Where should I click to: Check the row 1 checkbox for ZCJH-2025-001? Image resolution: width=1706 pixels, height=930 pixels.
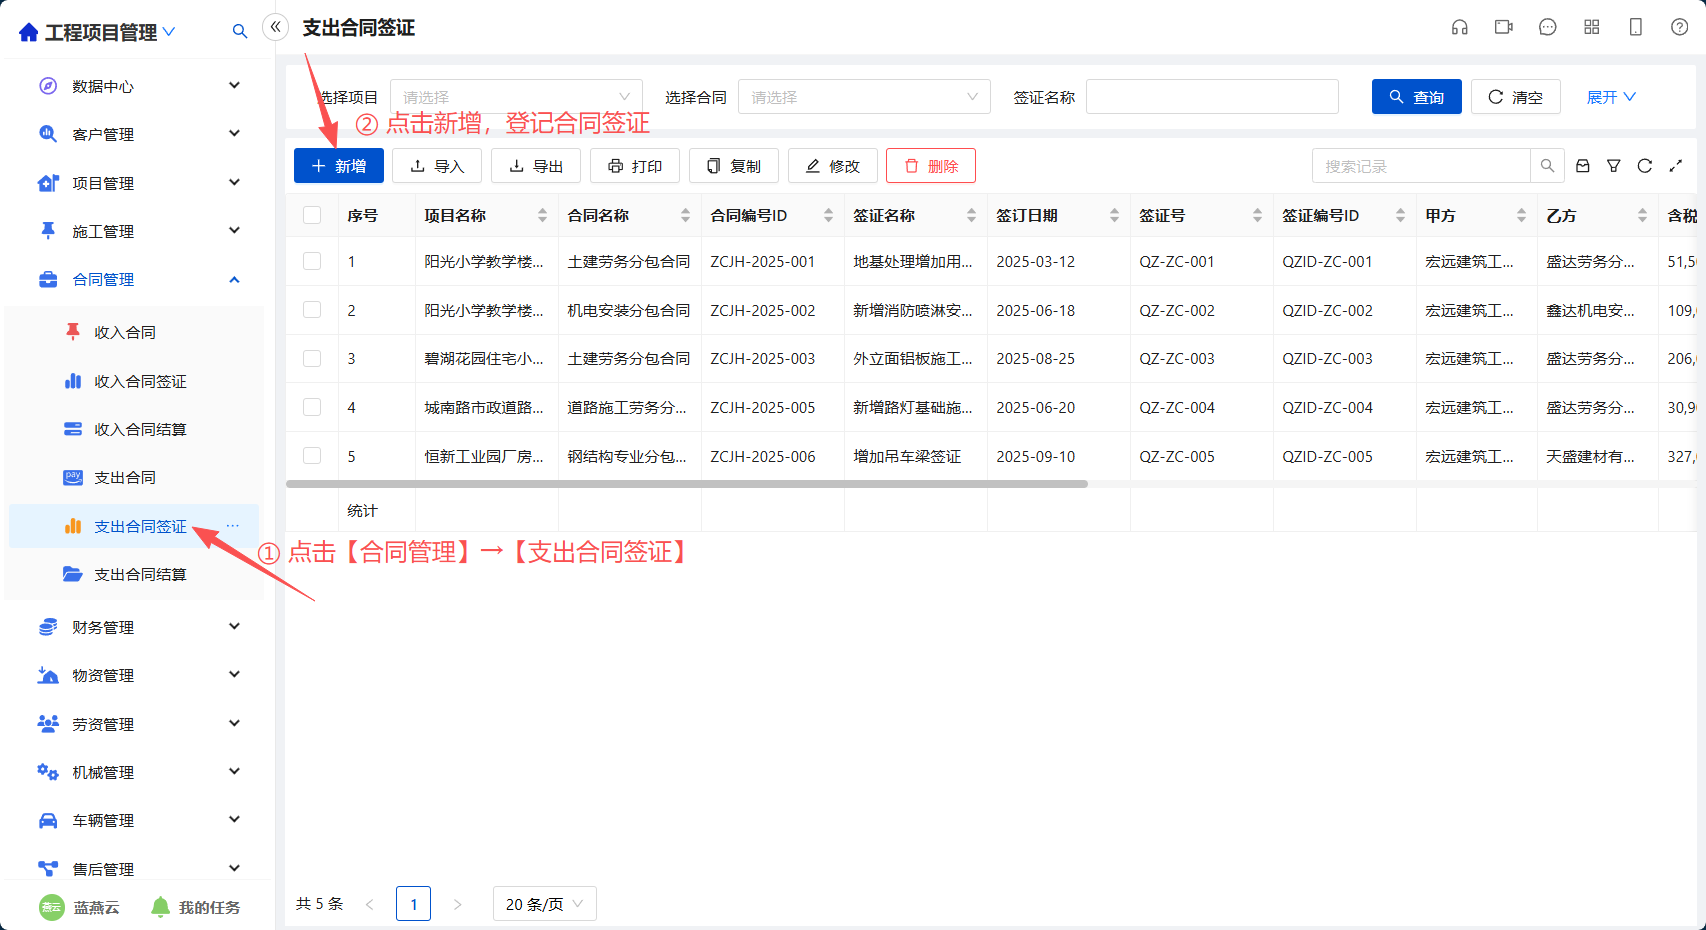pyautogui.click(x=312, y=261)
